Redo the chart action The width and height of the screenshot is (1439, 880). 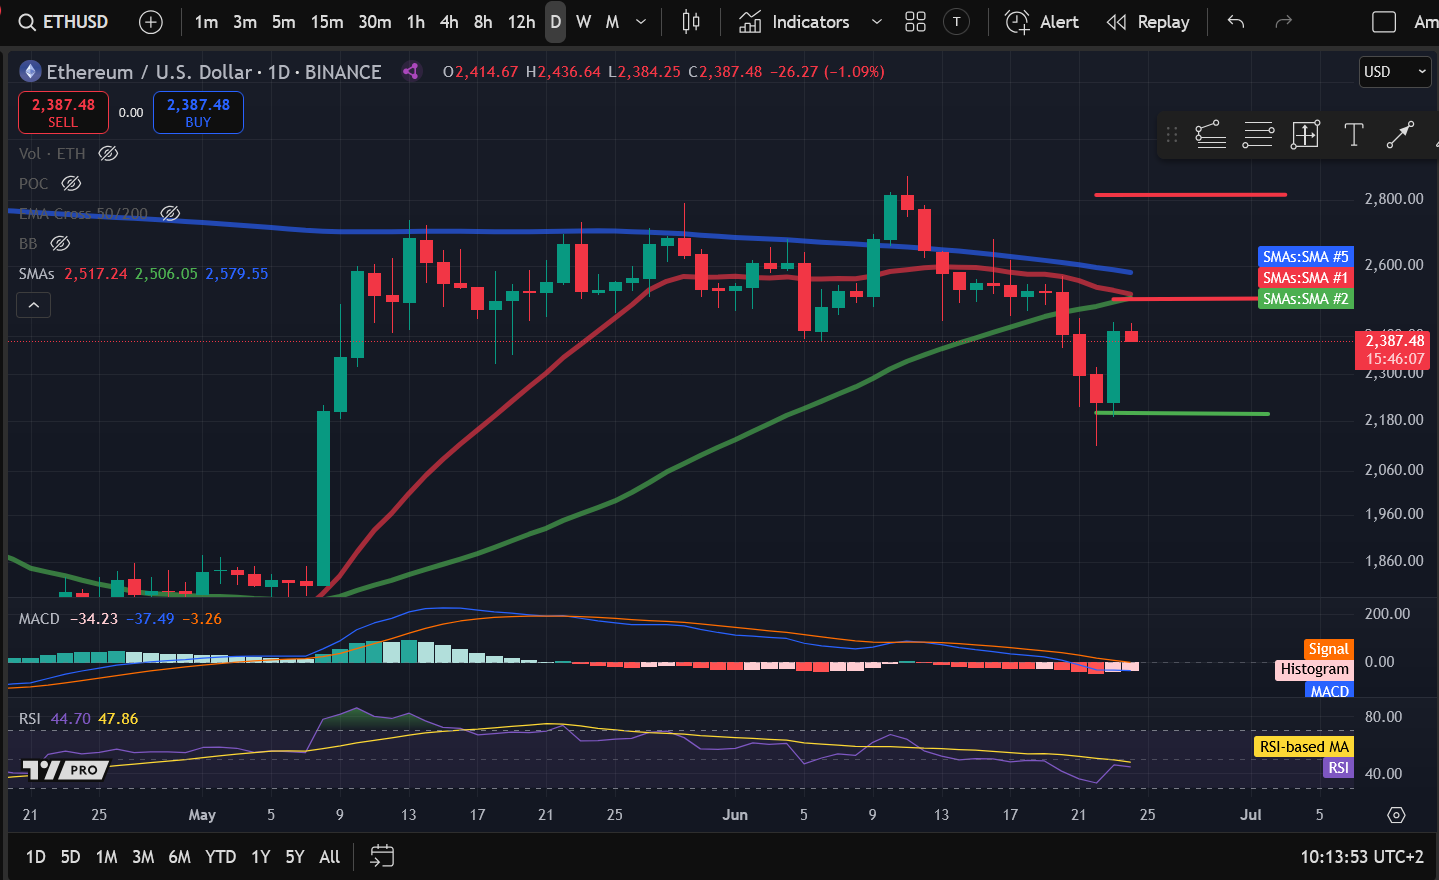1284,22
